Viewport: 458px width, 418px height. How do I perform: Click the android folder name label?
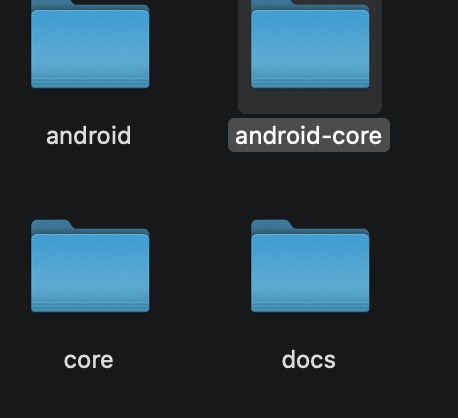tap(89, 136)
